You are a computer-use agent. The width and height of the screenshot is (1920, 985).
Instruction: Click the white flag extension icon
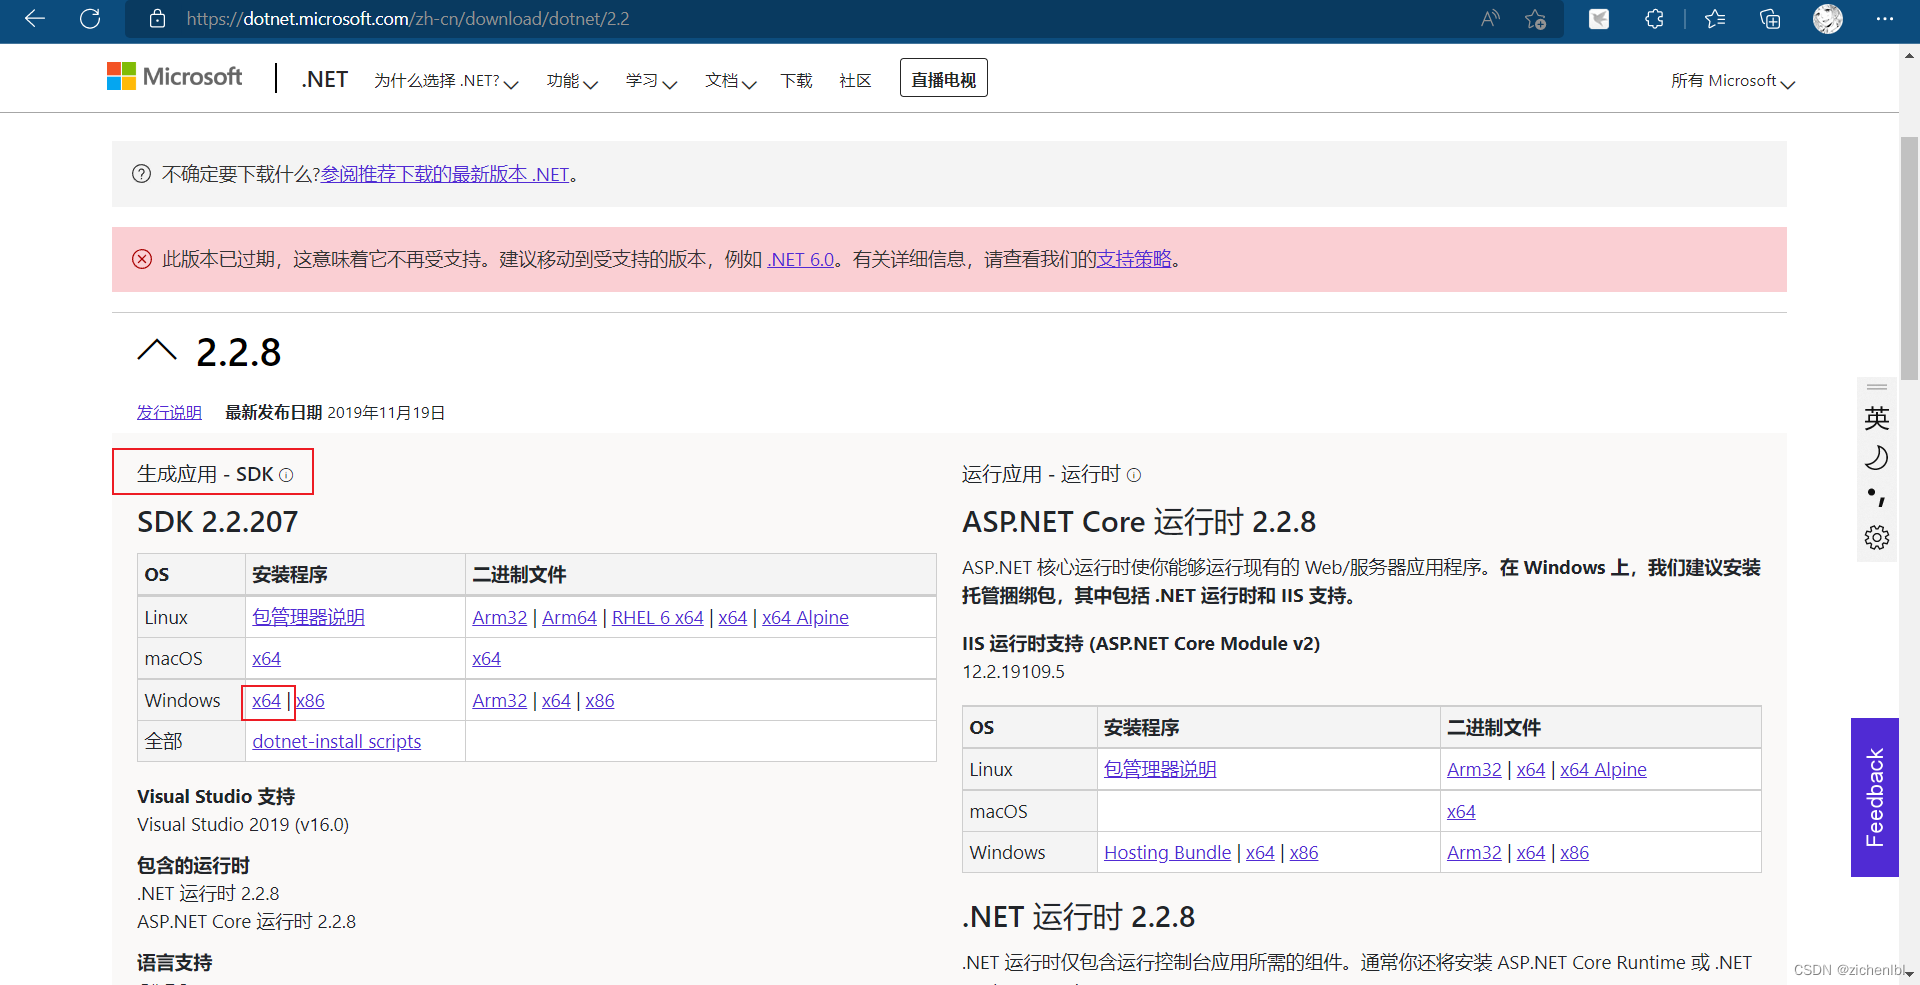(1599, 19)
